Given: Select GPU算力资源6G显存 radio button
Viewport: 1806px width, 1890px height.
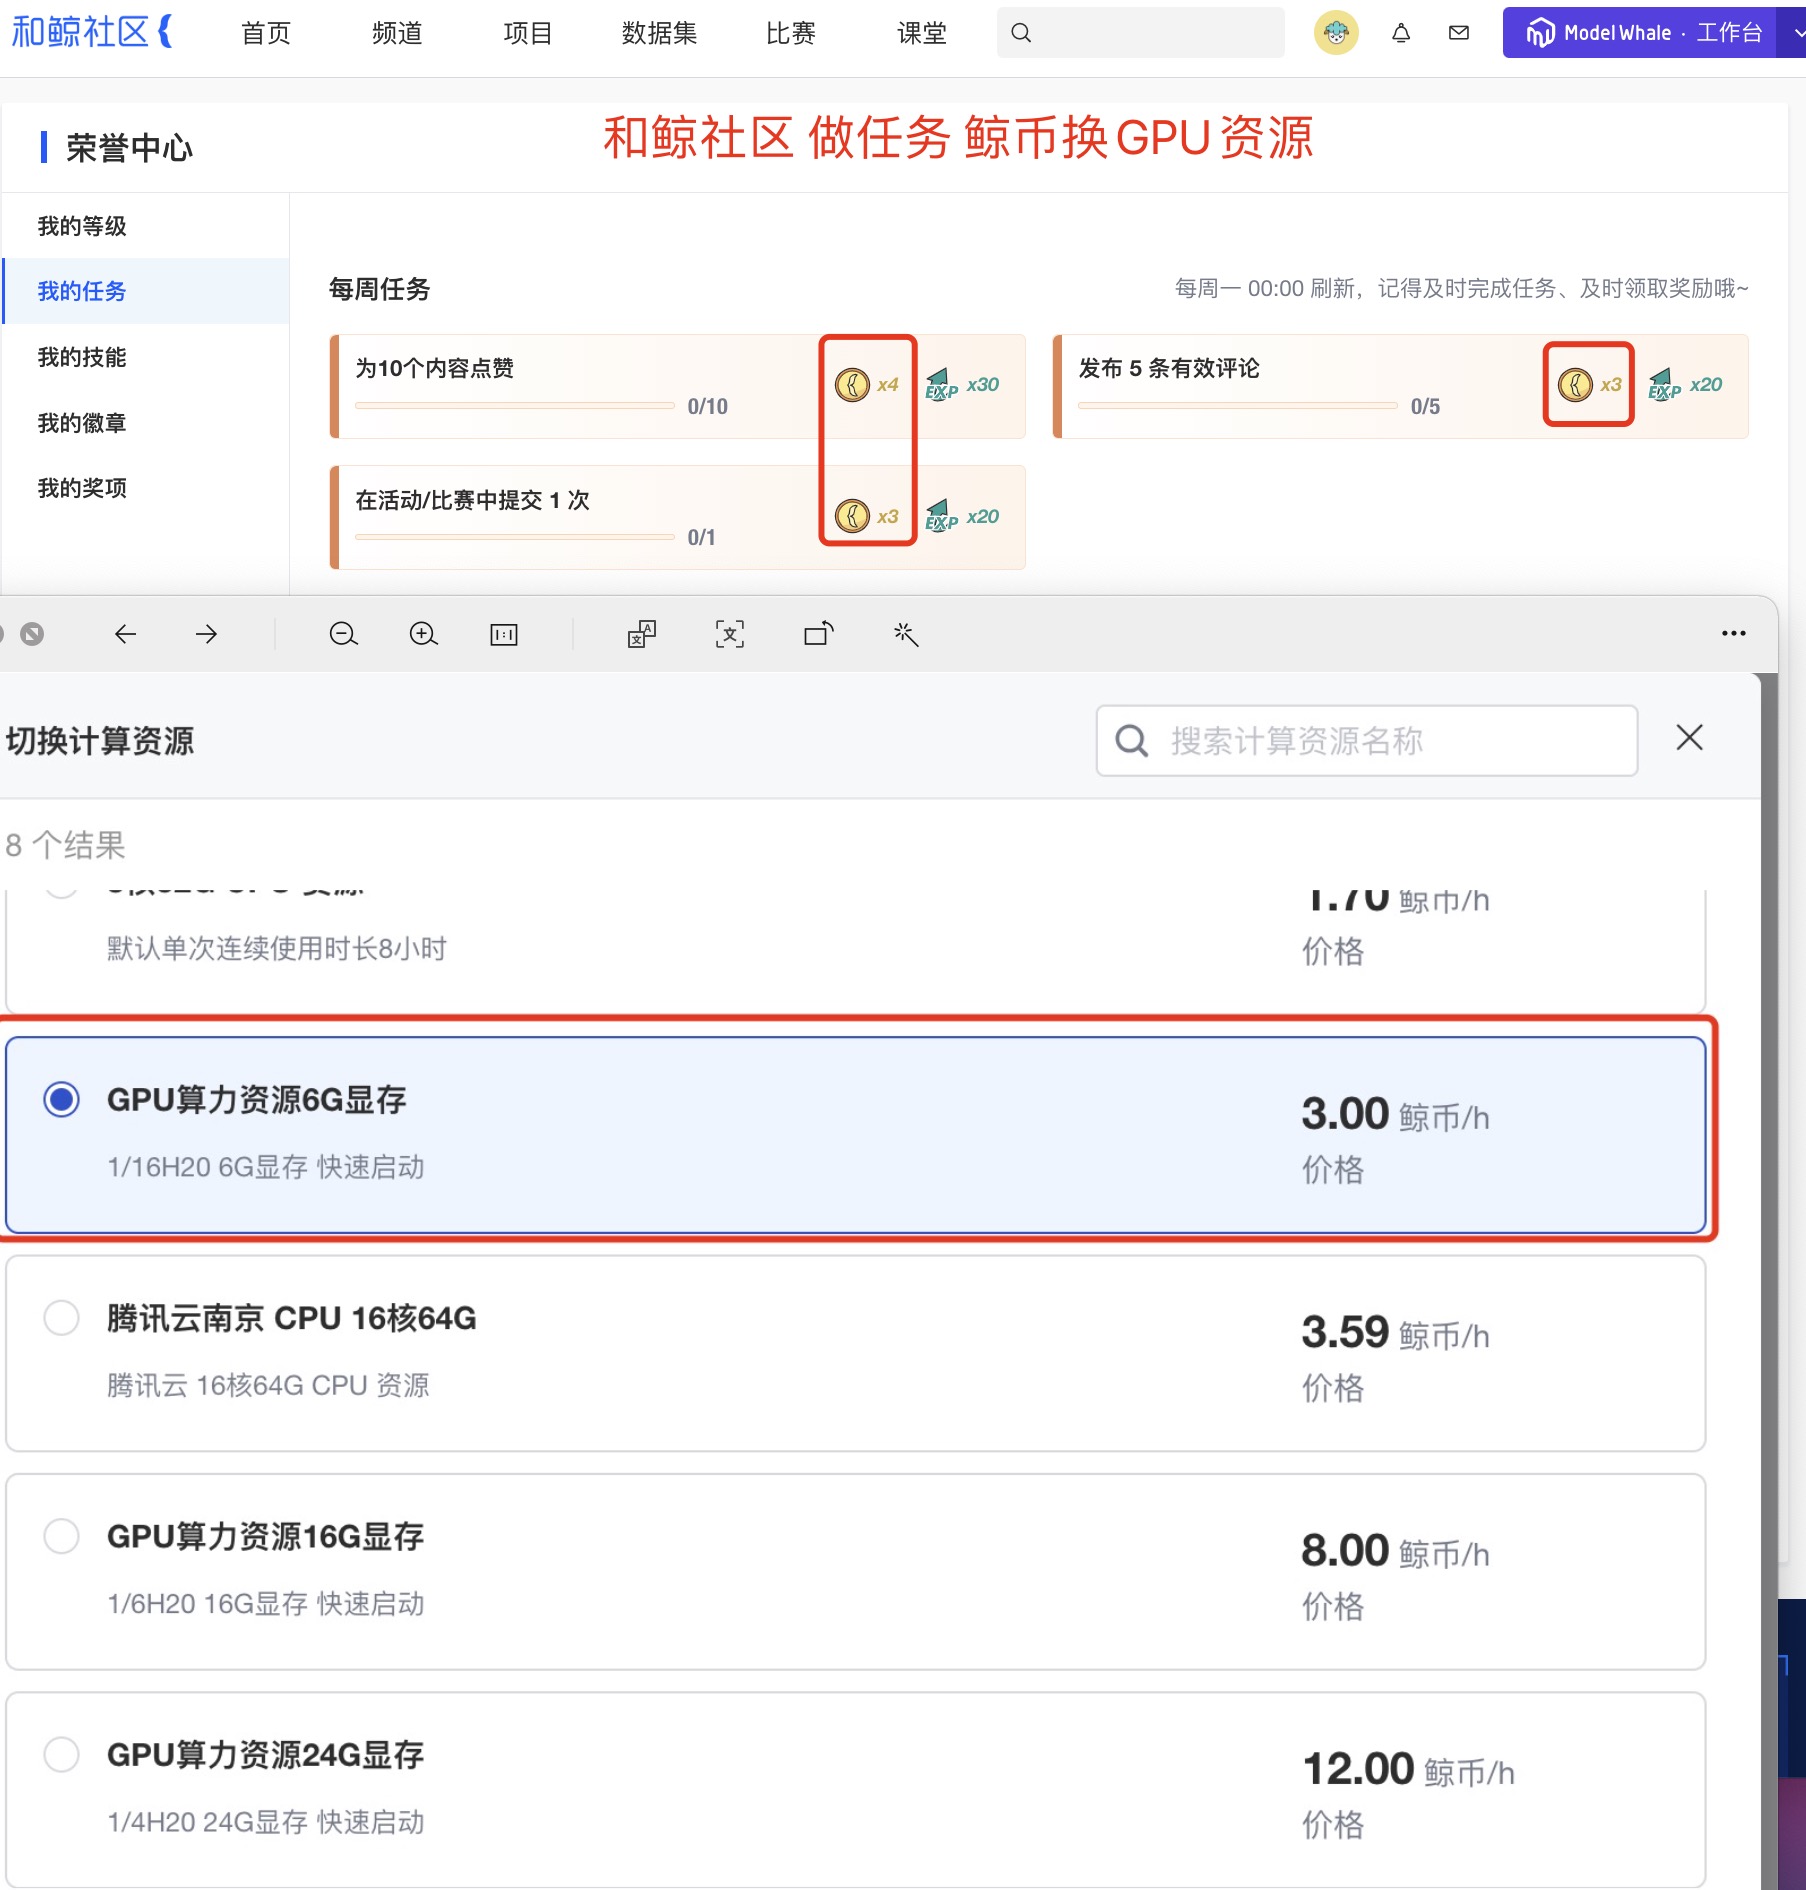Looking at the screenshot, I should pos(61,1100).
